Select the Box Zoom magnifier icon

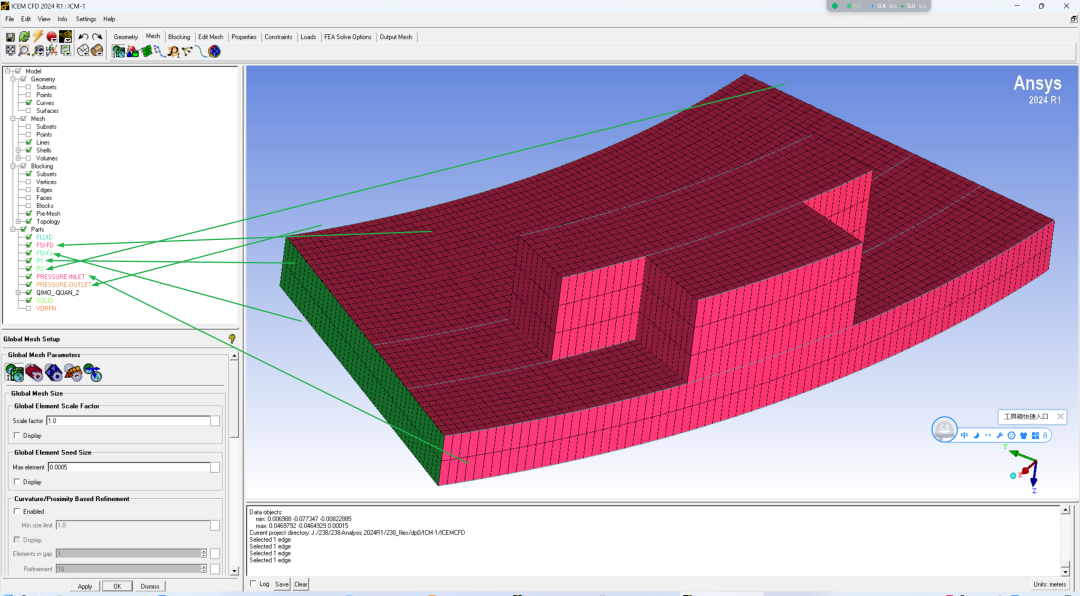[x=24, y=51]
